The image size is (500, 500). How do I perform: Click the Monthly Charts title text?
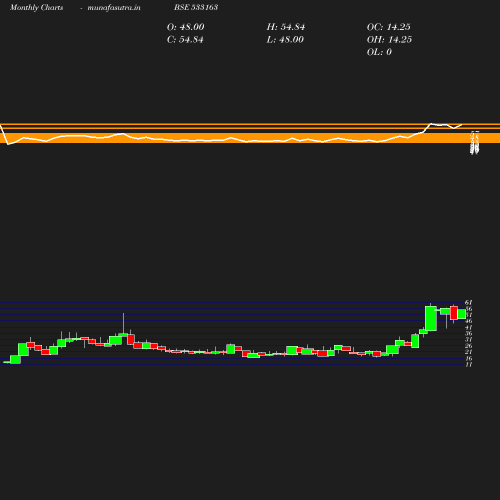point(36,7)
